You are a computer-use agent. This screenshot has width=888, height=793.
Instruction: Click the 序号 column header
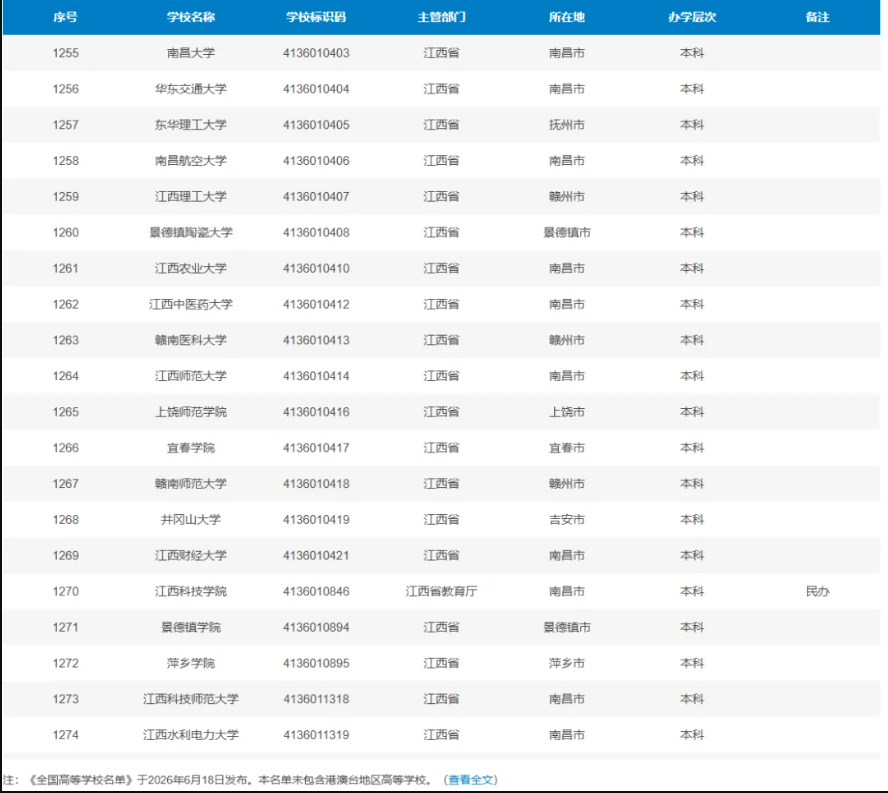pos(66,17)
